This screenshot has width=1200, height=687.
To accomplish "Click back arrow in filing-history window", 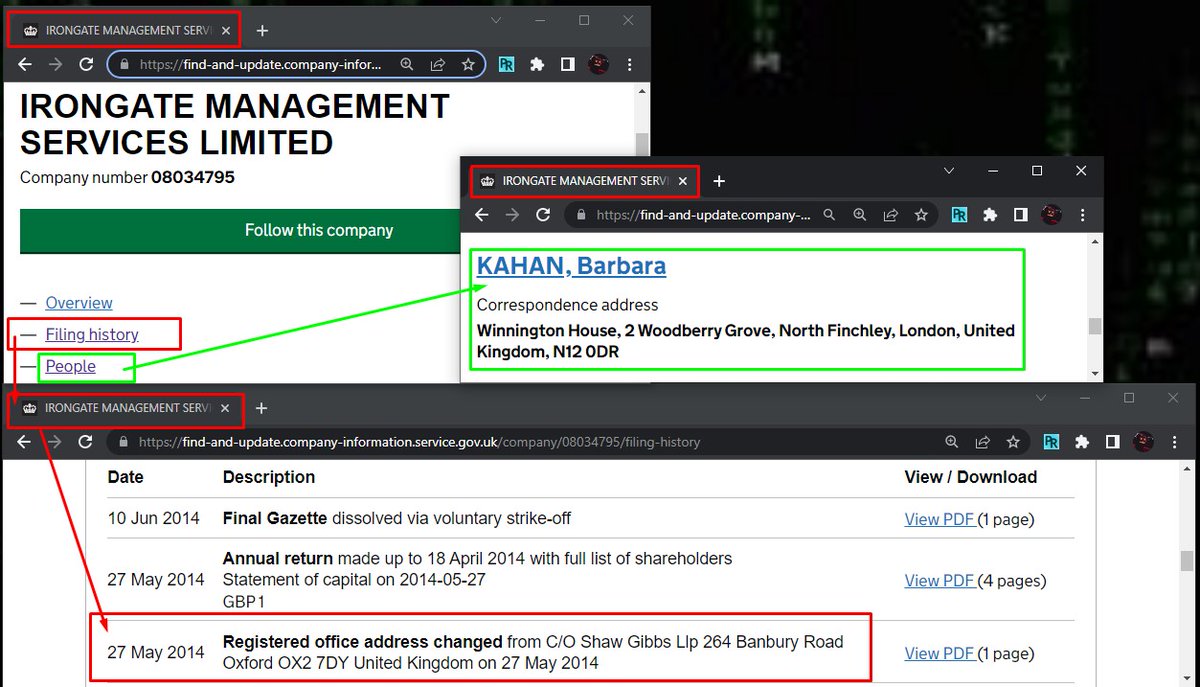I will (x=25, y=442).
